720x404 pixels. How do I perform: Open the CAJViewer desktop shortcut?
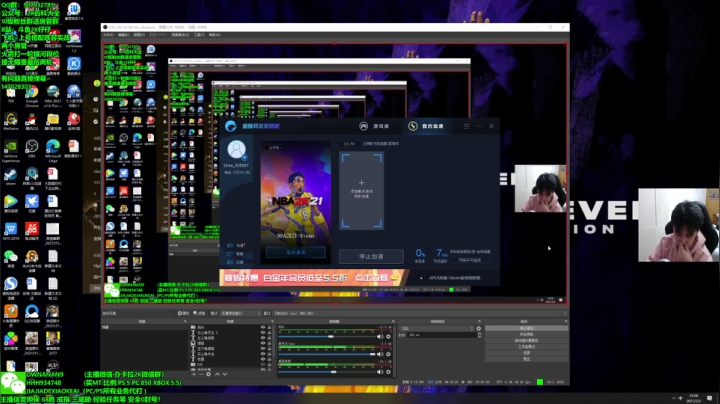pos(74,39)
